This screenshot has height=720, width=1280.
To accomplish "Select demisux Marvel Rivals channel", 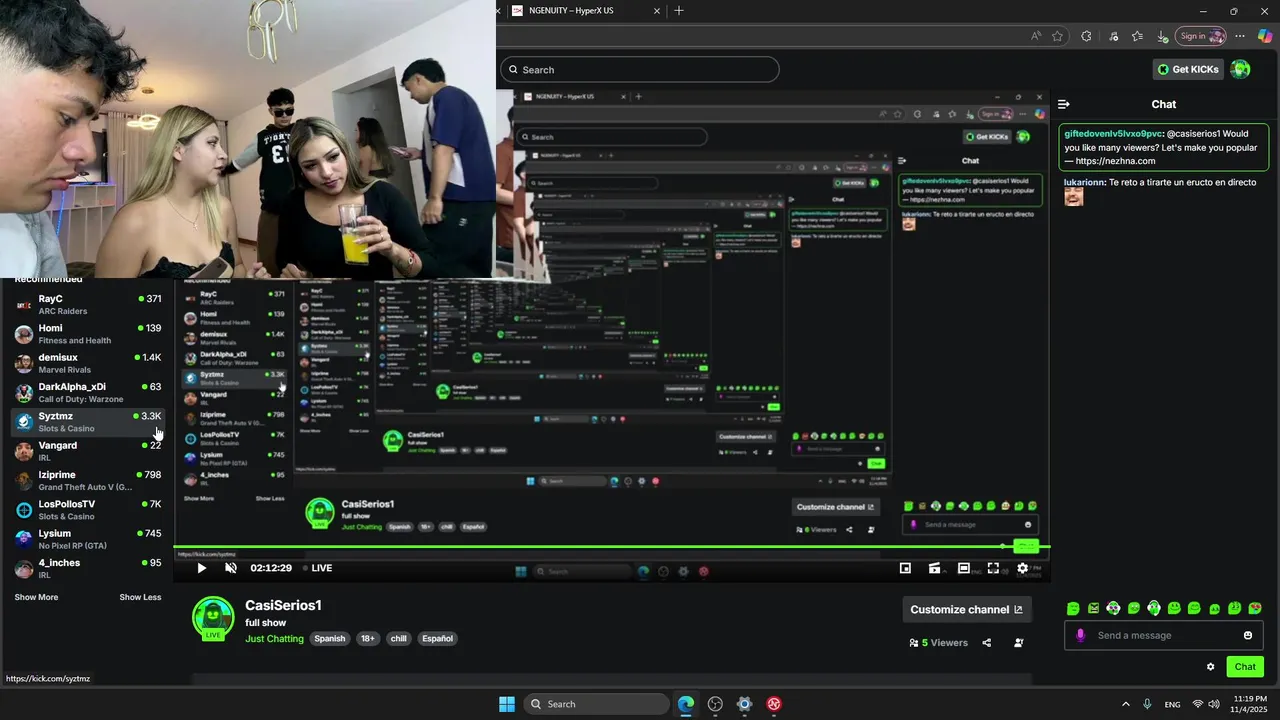I will pos(88,363).
